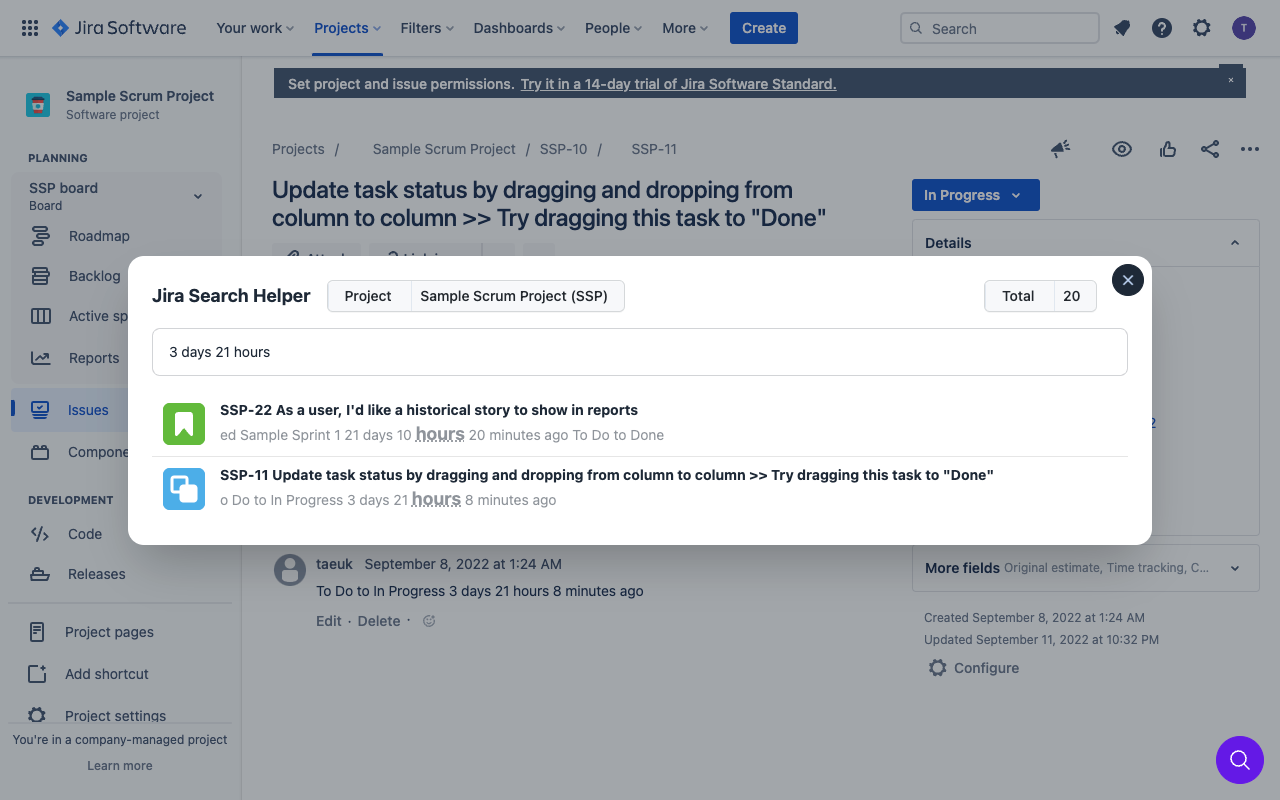Toggle watching this issue via eye icon

(1122, 149)
